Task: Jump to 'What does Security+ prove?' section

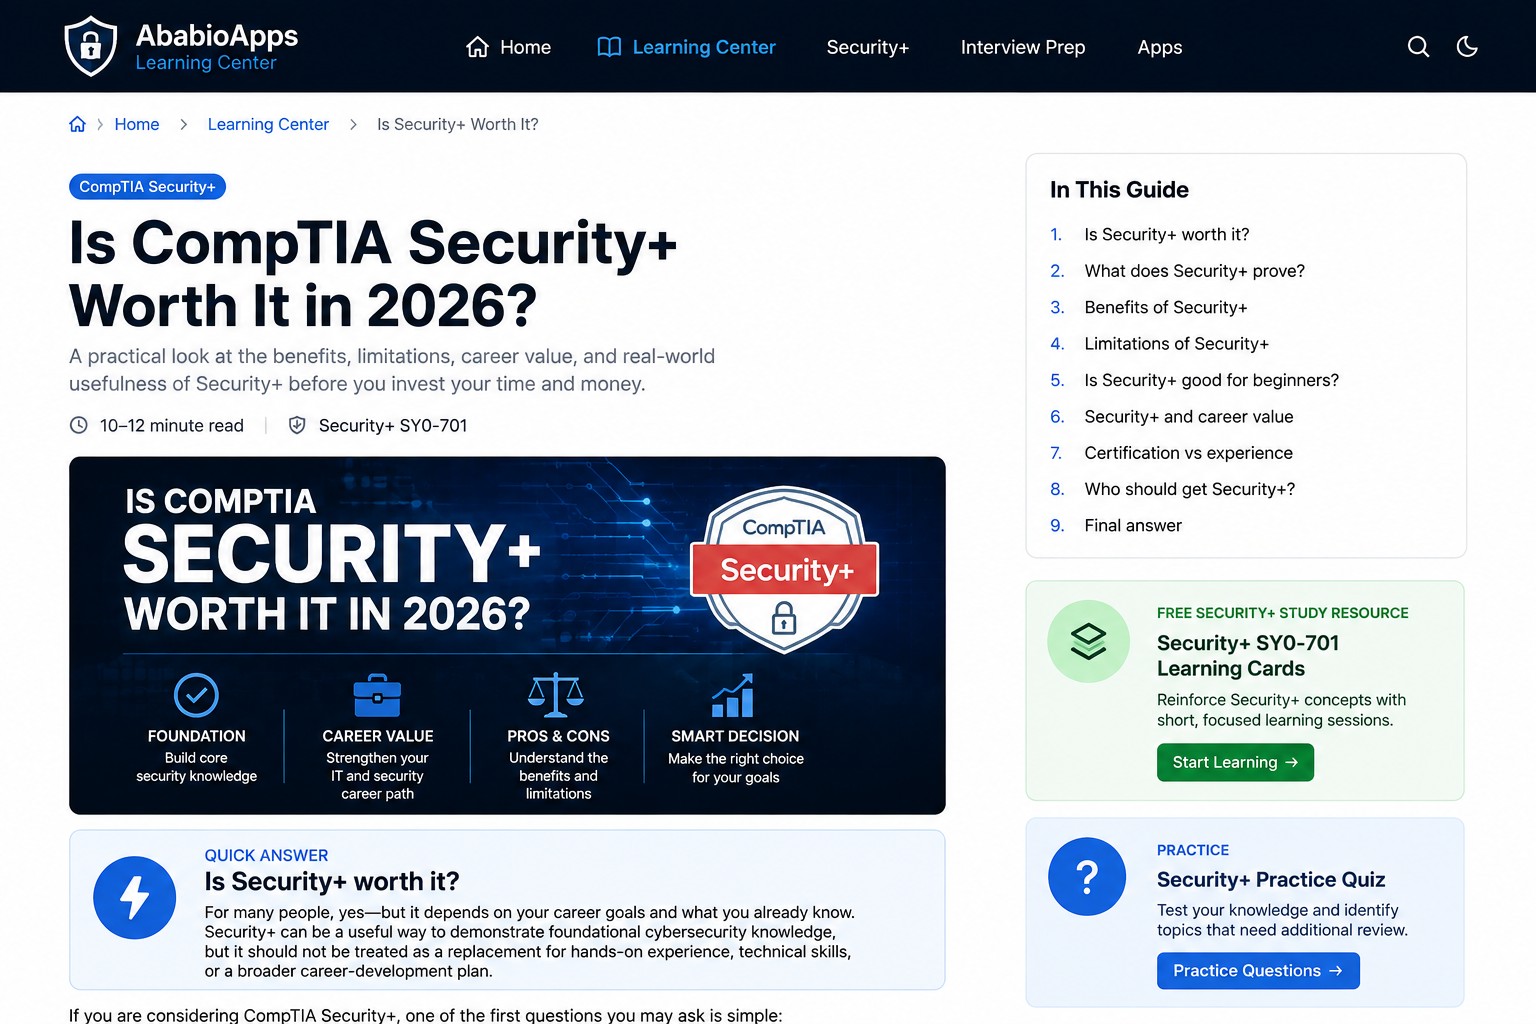Action: coord(1194,271)
